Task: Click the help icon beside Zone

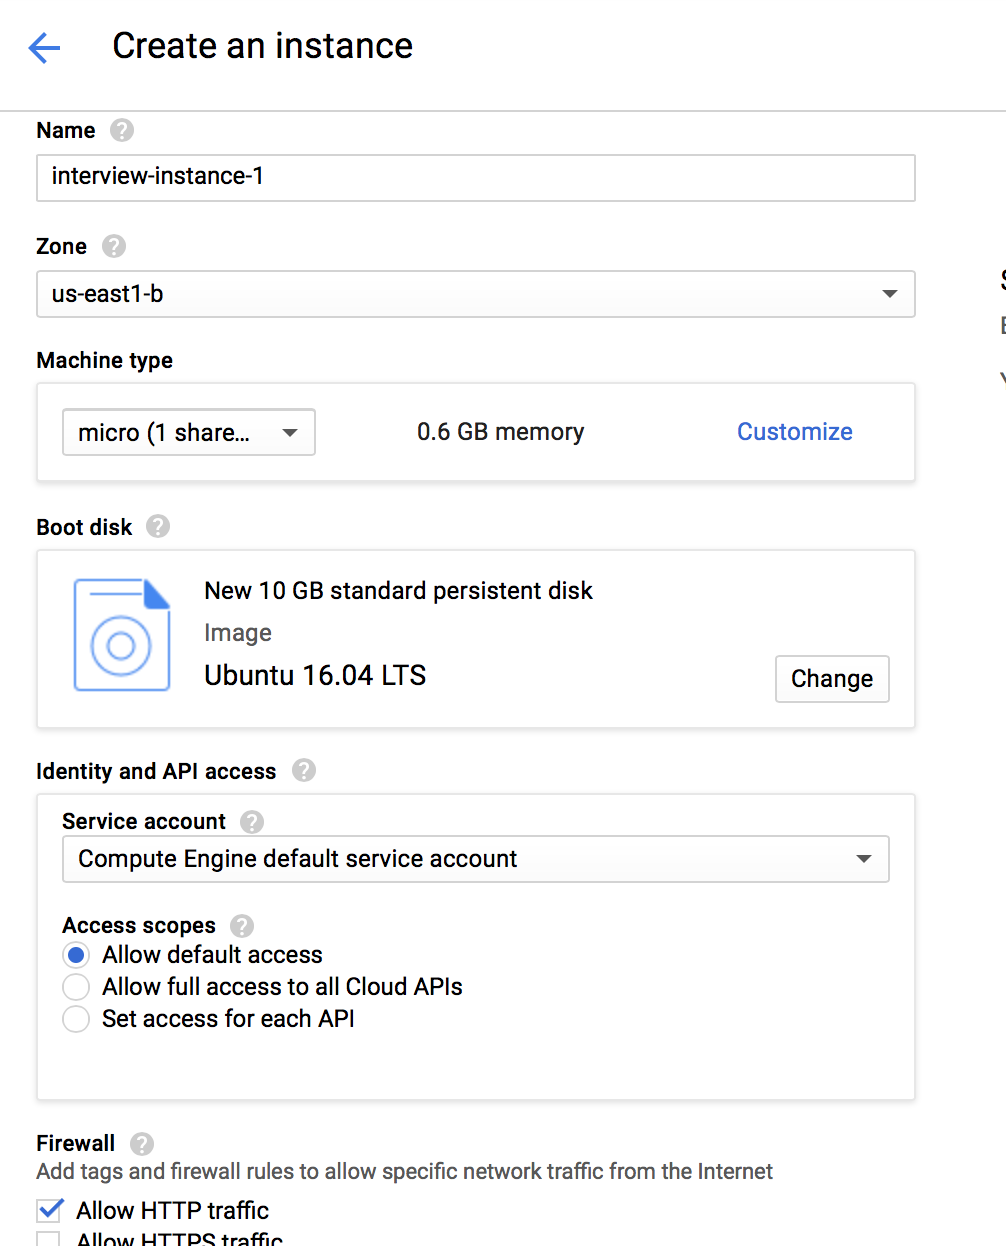Action: [x=114, y=246]
